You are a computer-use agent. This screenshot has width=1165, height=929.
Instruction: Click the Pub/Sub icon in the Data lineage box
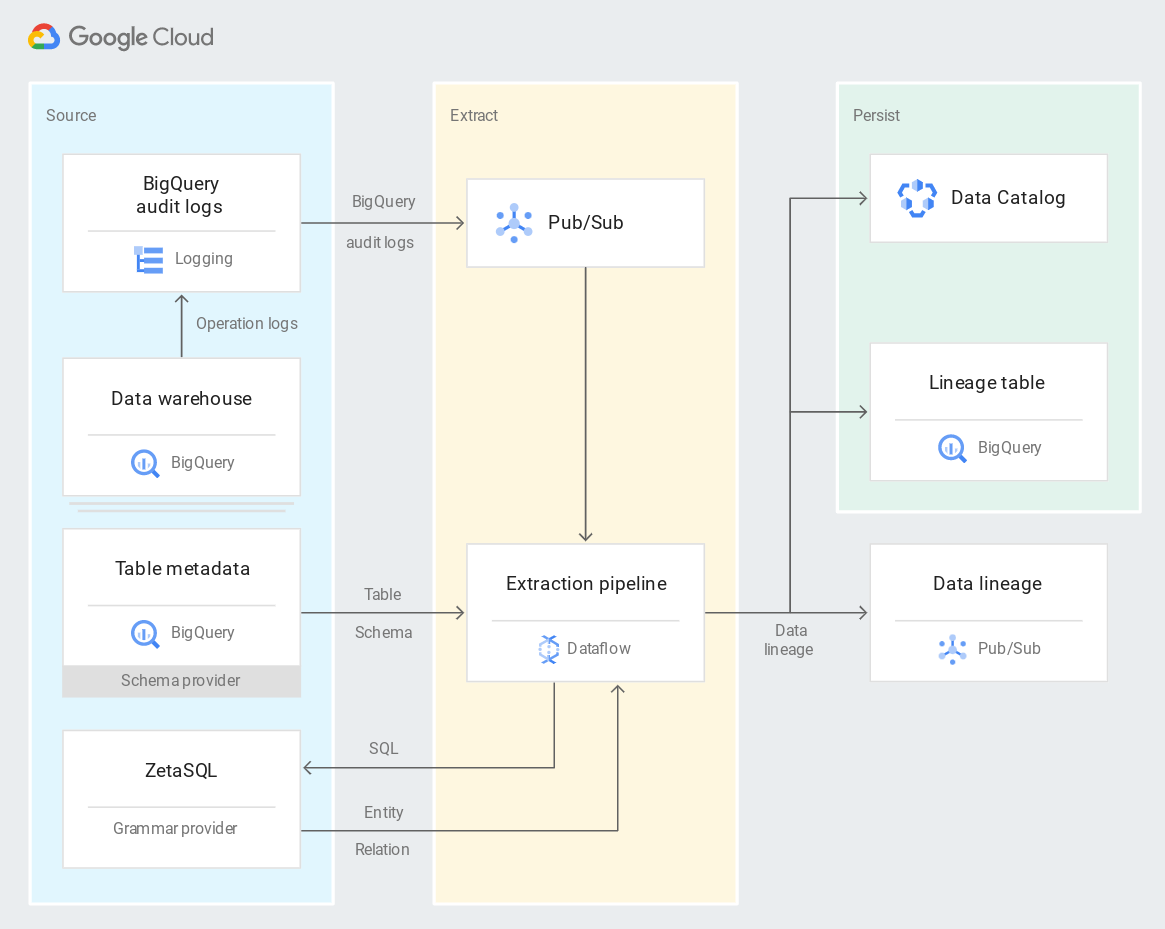(x=951, y=649)
